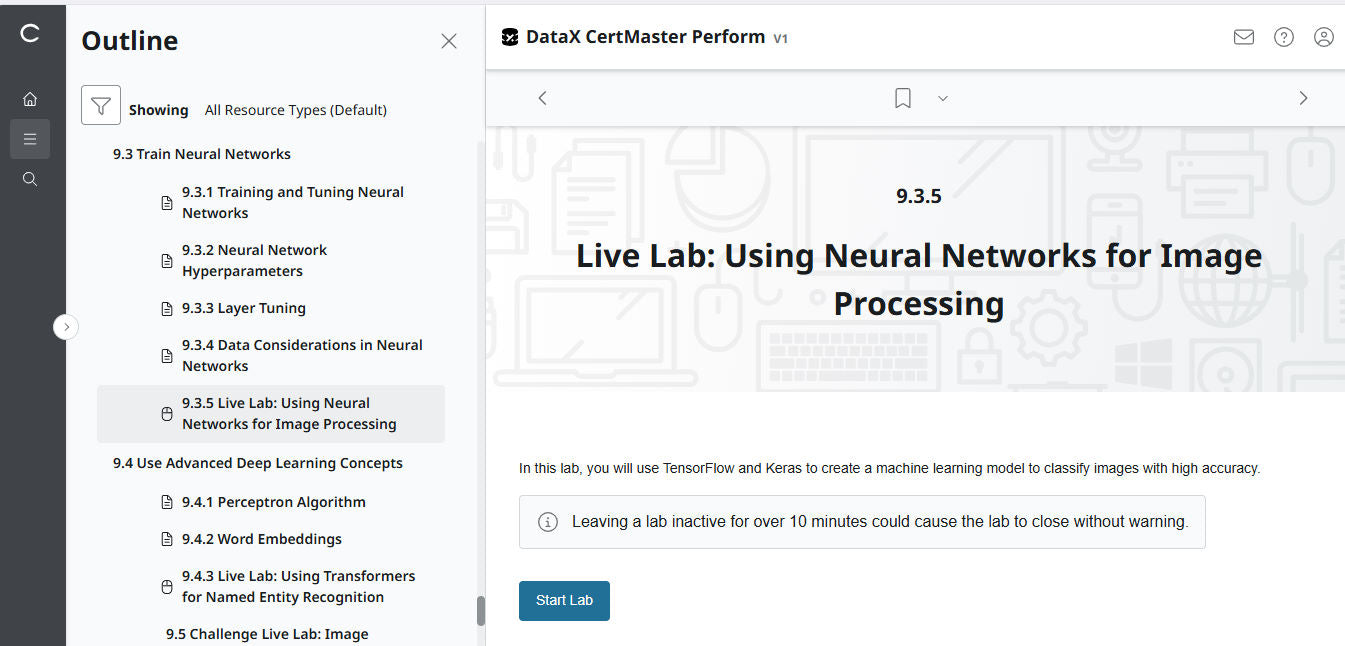The width and height of the screenshot is (1345, 646).
Task: Click the info icon on the warning banner
Action: point(547,521)
